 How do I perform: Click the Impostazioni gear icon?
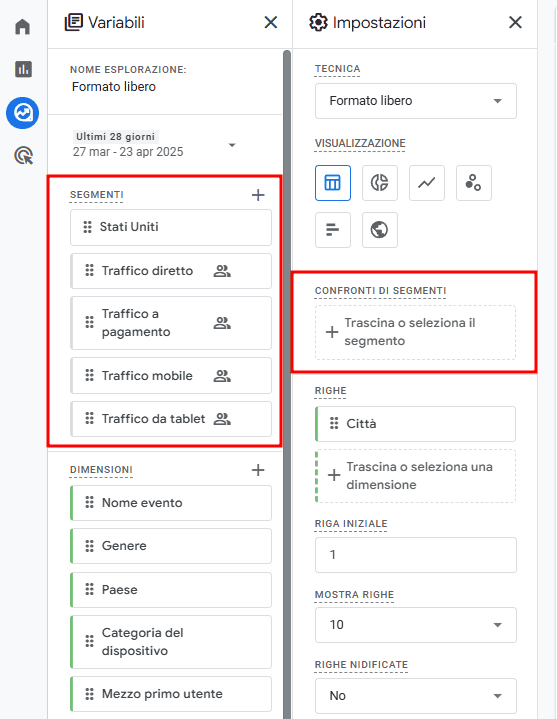318,22
